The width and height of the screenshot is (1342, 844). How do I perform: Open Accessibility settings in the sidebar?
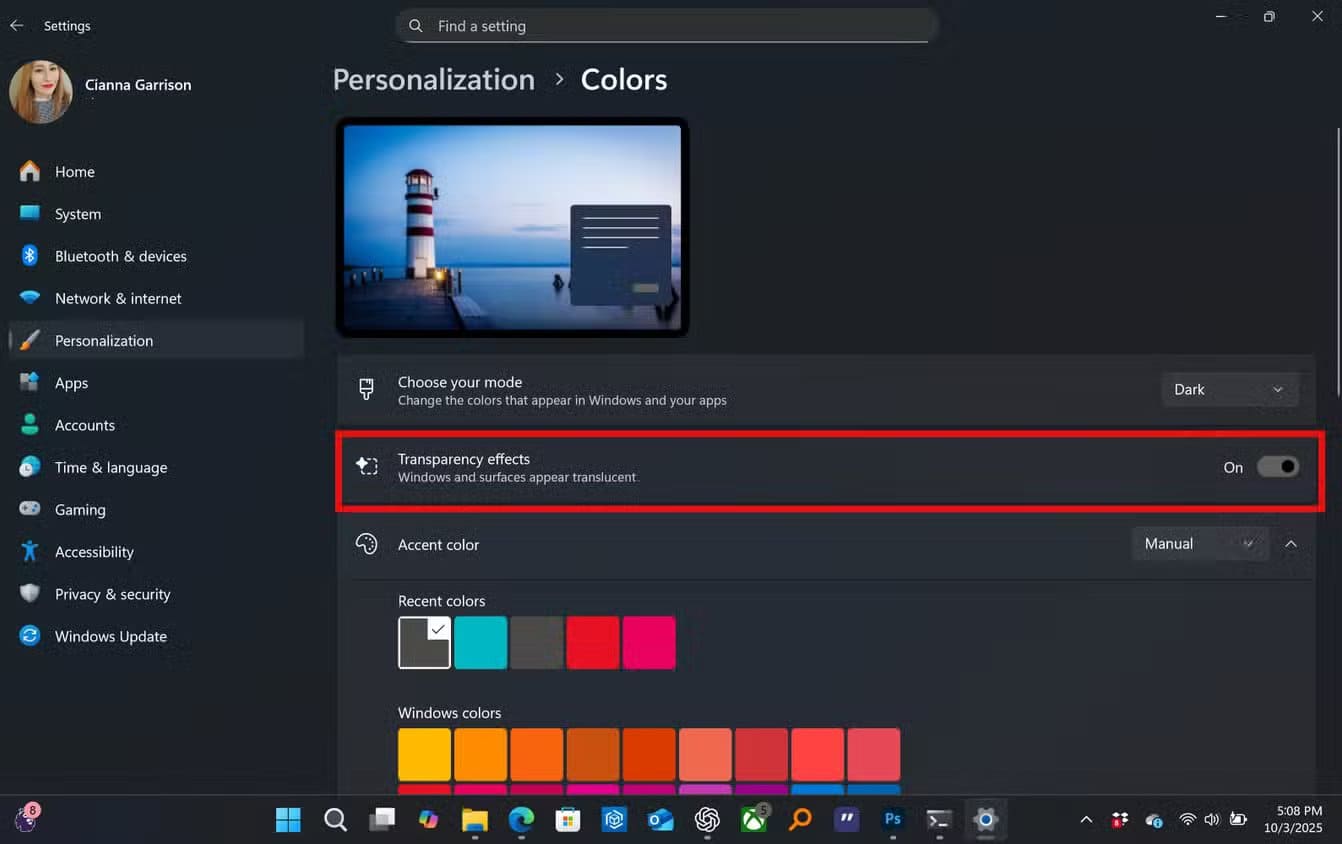tap(156, 551)
